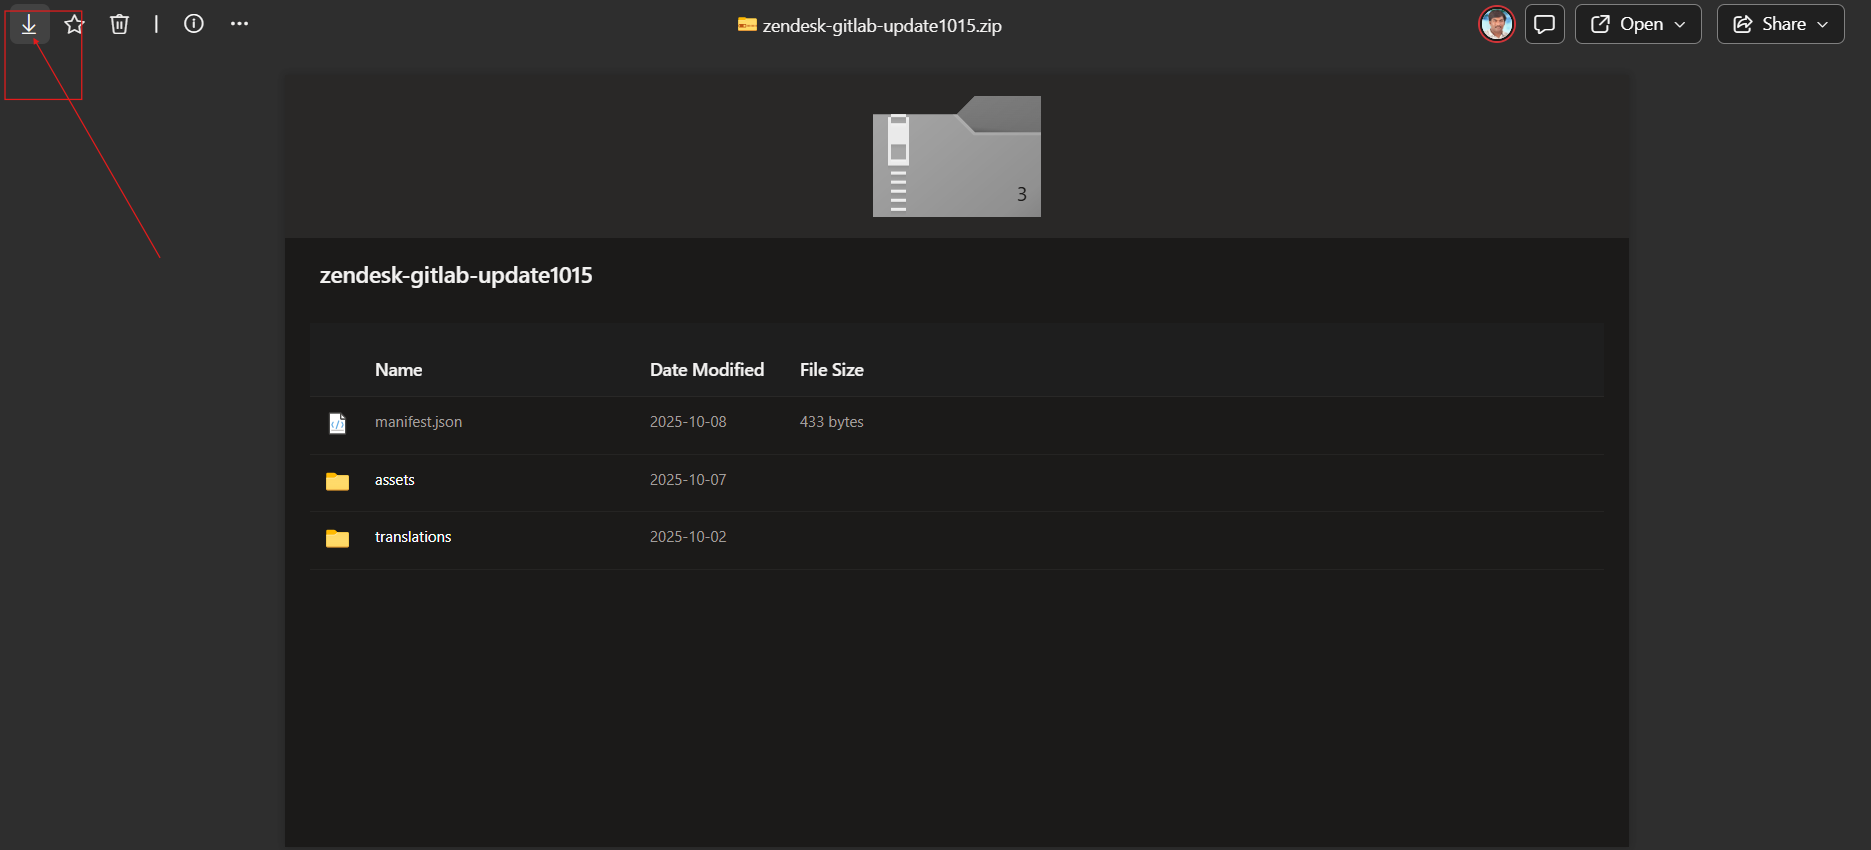Click the translations folder icon
Viewport: 1871px width, 850px height.
pyautogui.click(x=338, y=538)
